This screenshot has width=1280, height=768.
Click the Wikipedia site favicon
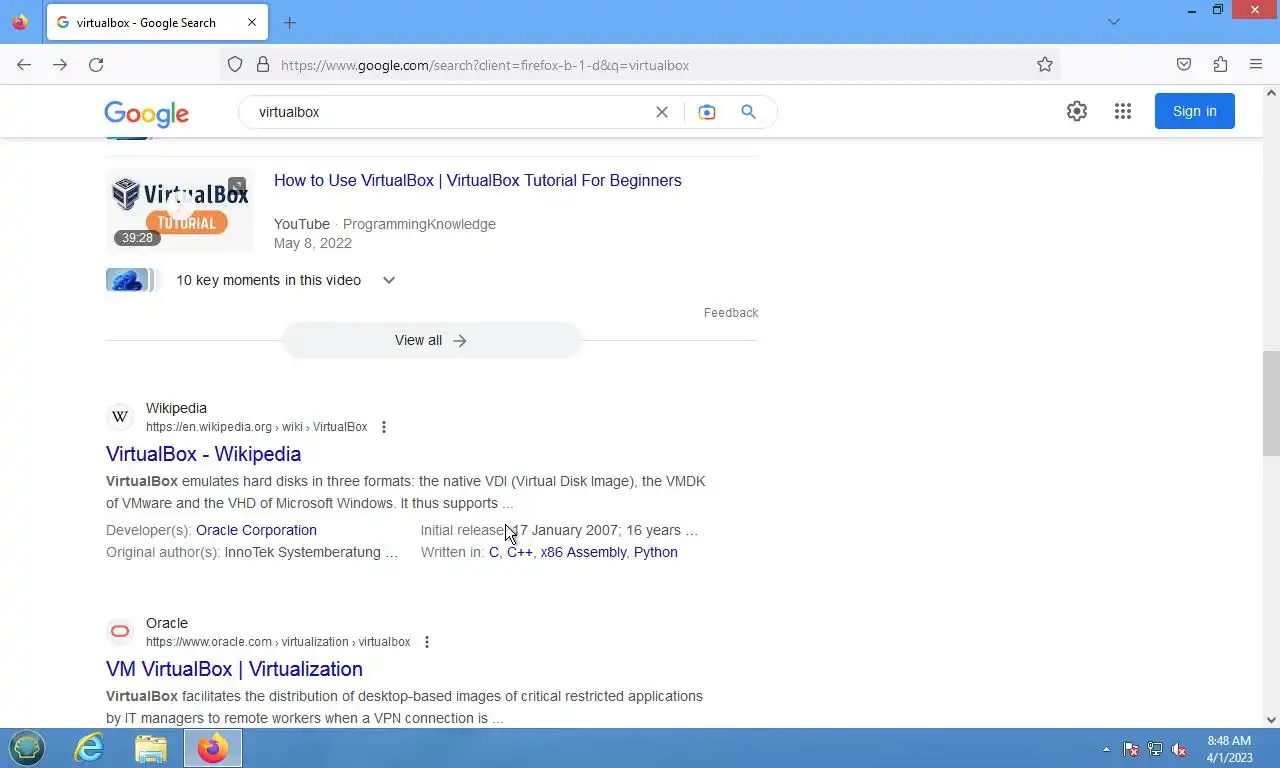click(120, 416)
